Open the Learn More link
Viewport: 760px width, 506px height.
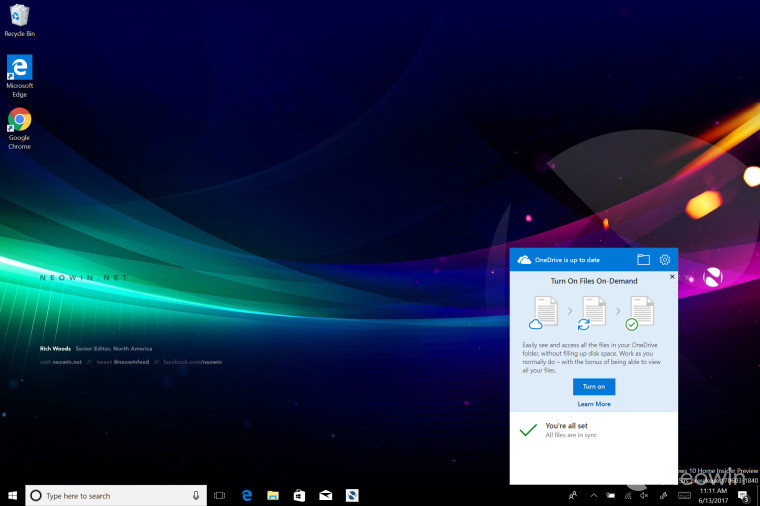(x=594, y=404)
